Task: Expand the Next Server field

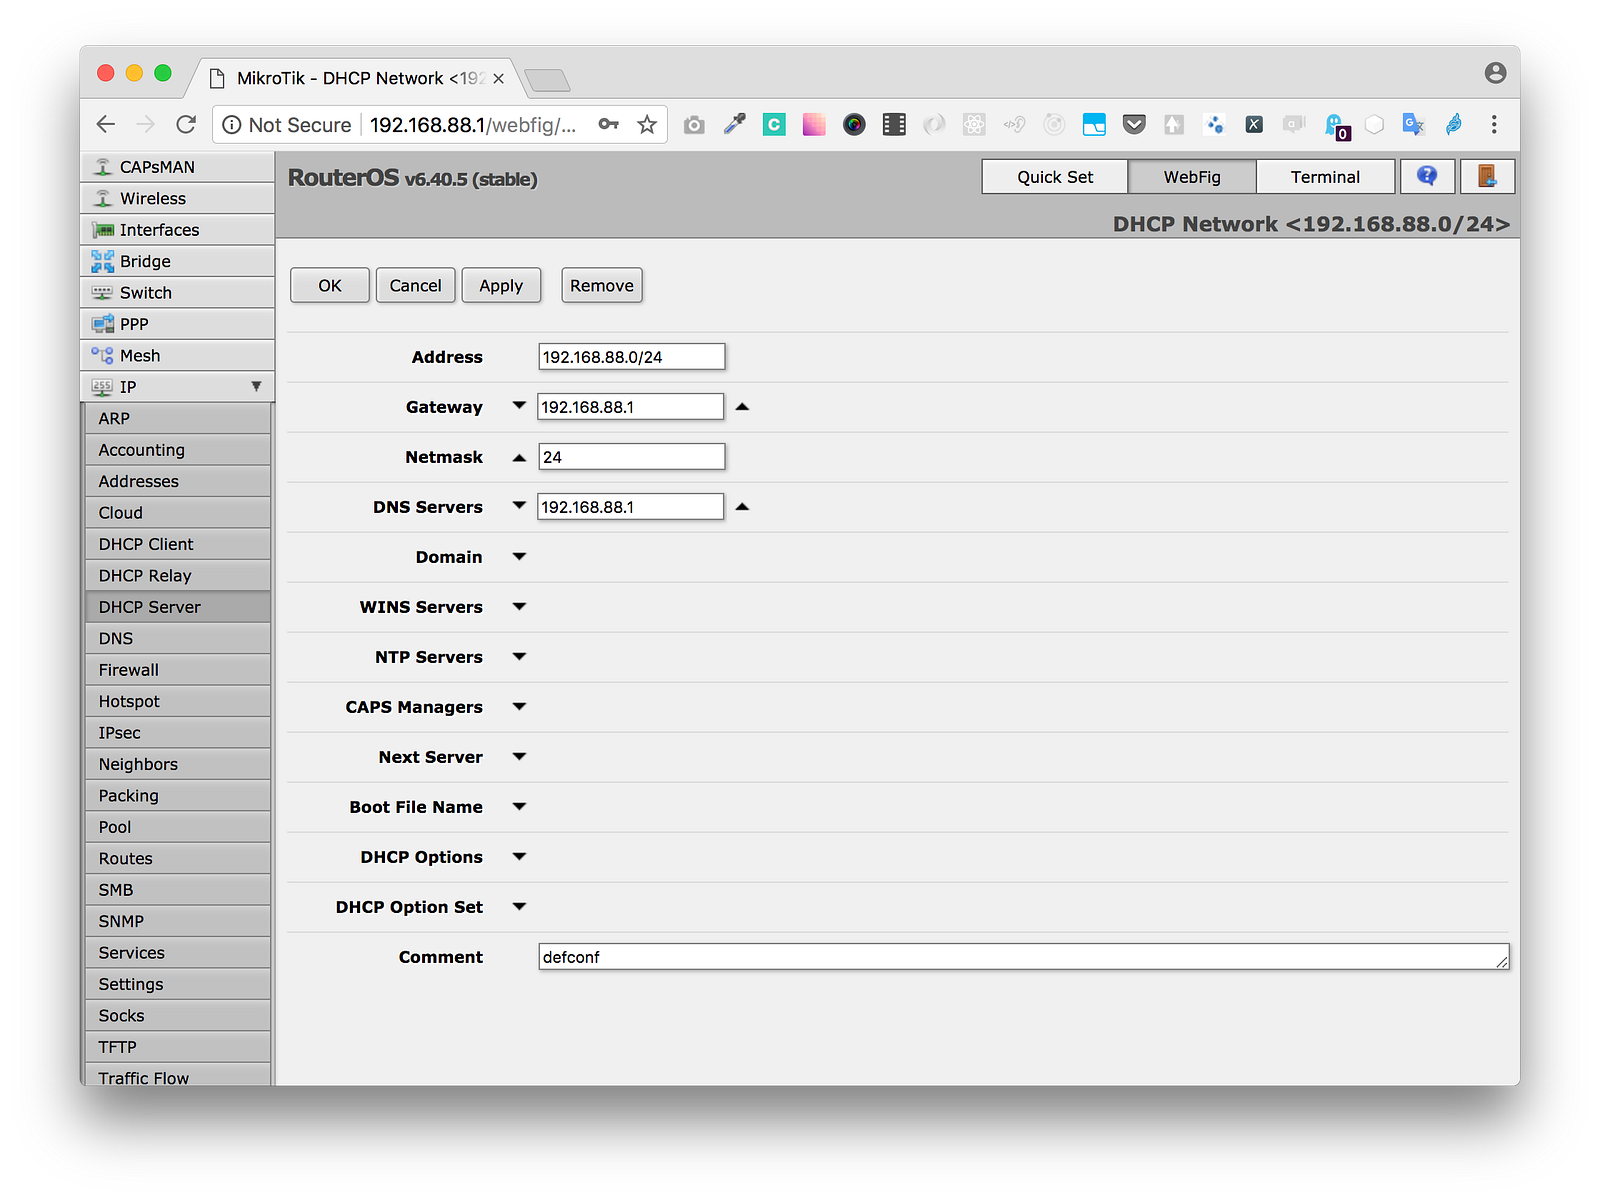Action: coord(519,756)
